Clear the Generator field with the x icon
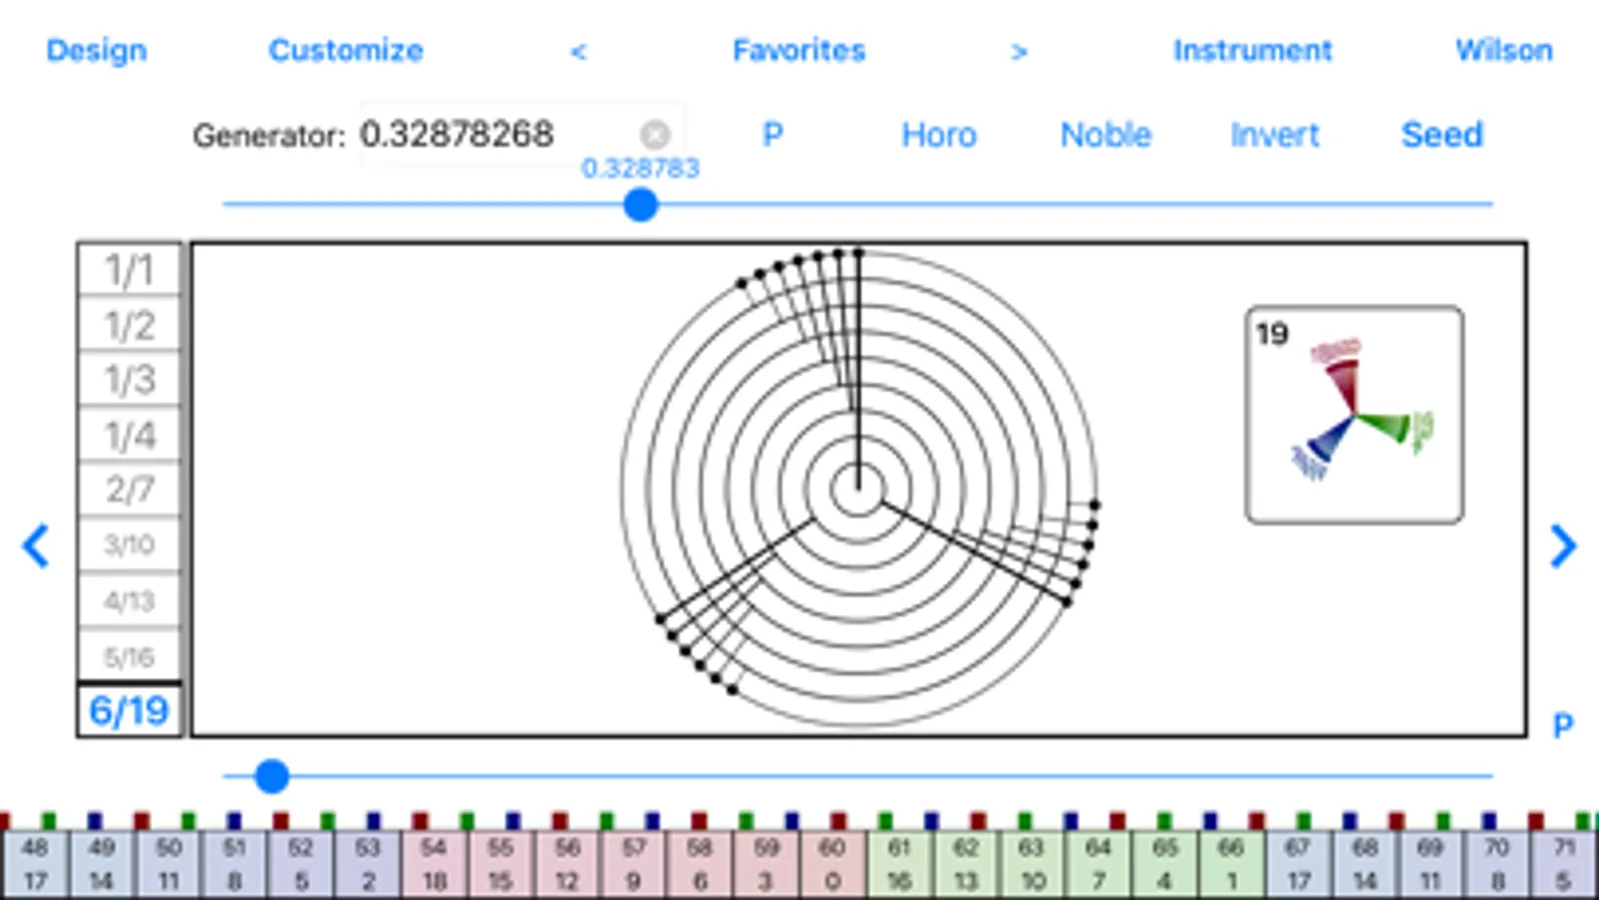 655,134
